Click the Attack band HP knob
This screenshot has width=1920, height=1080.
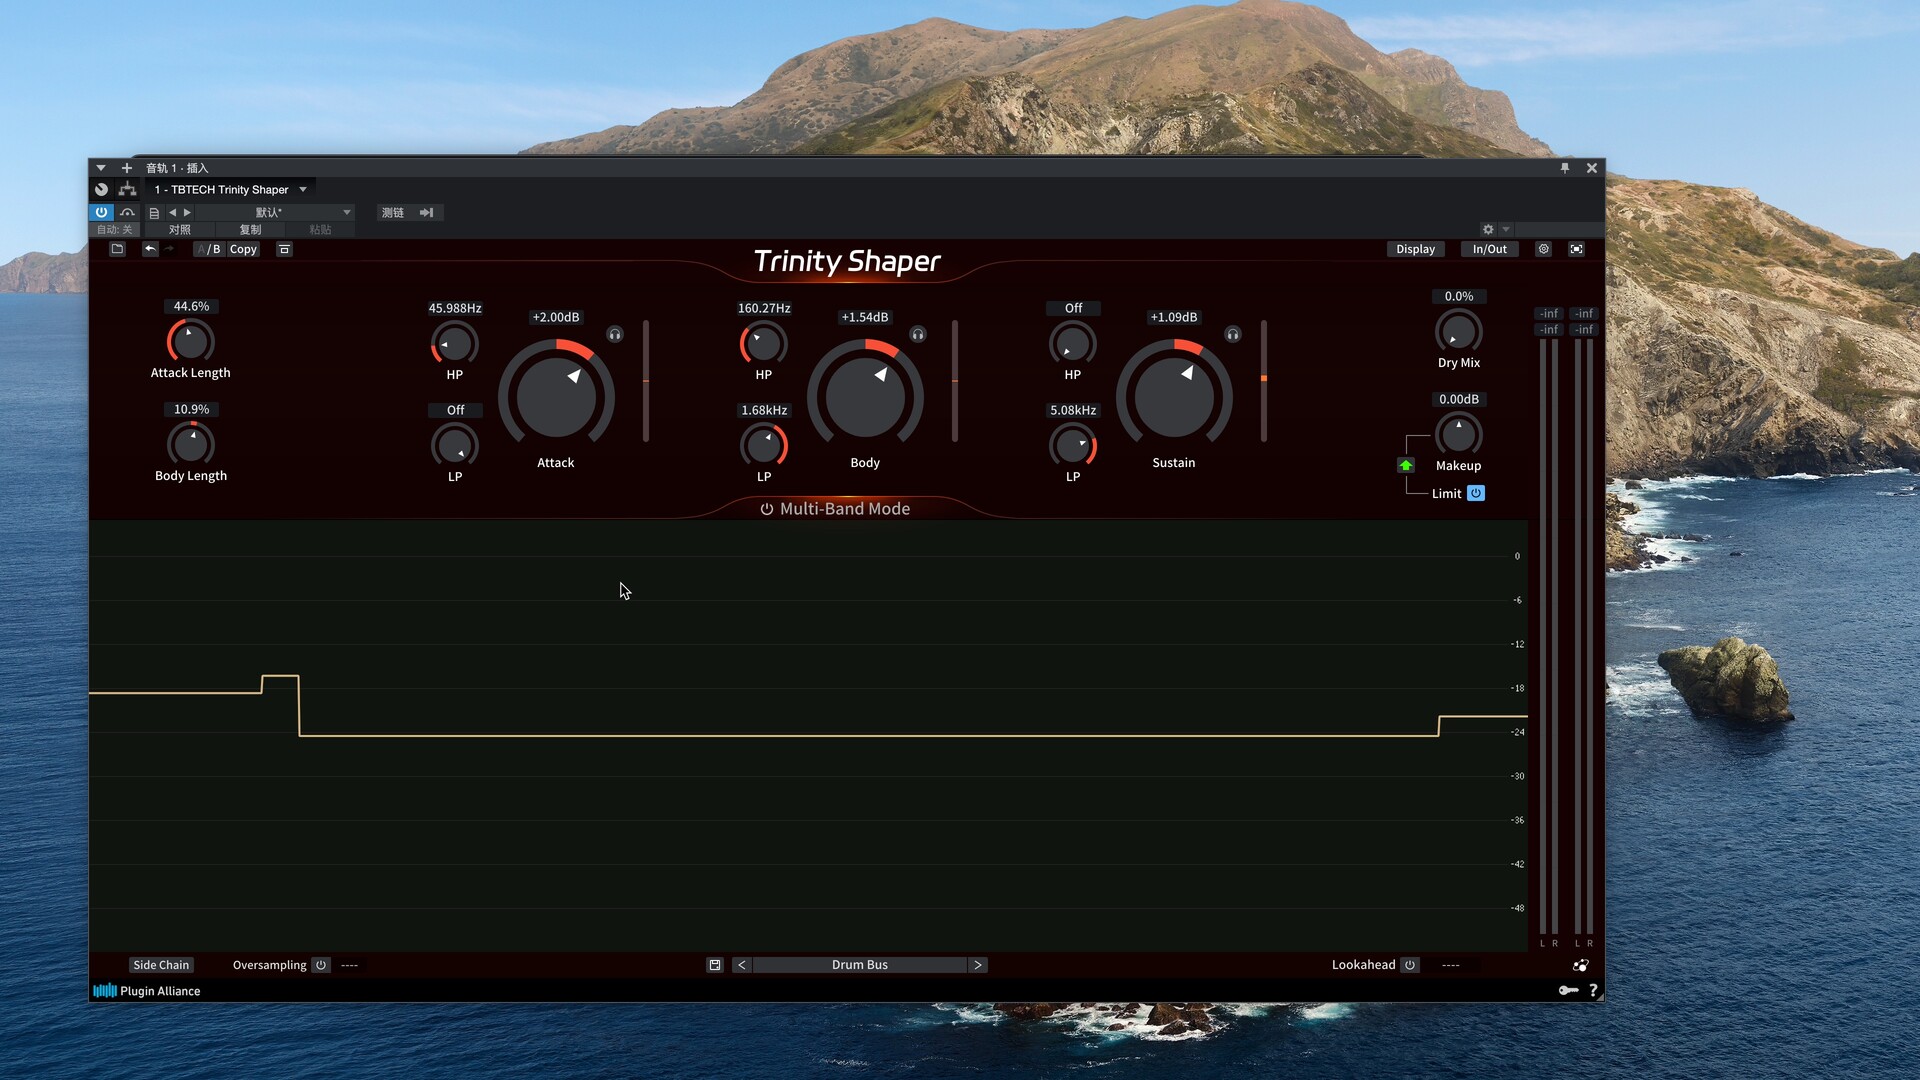tap(455, 343)
